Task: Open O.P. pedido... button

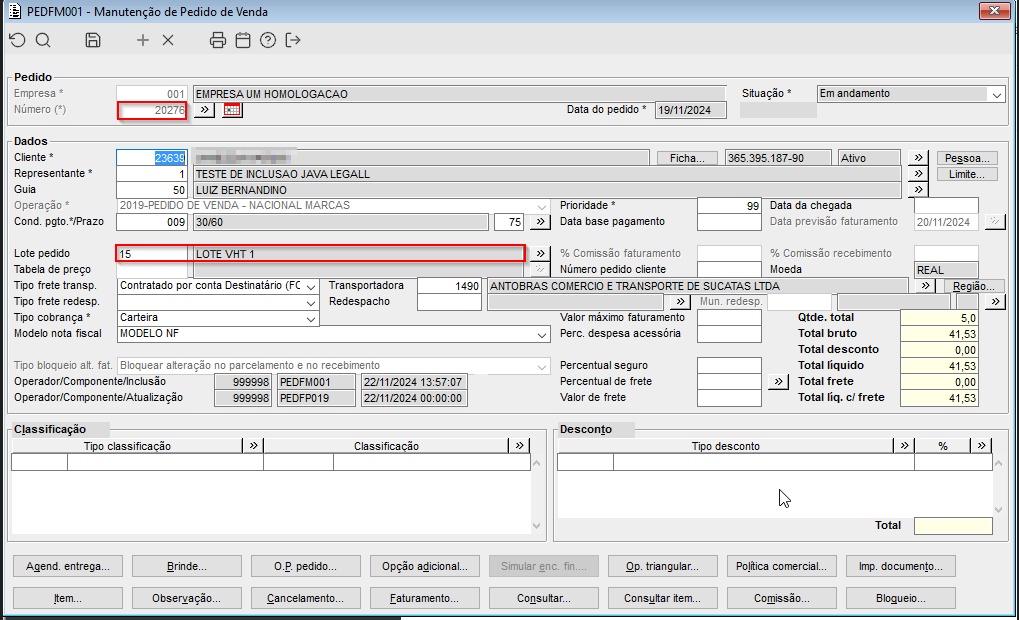Action: tap(305, 566)
